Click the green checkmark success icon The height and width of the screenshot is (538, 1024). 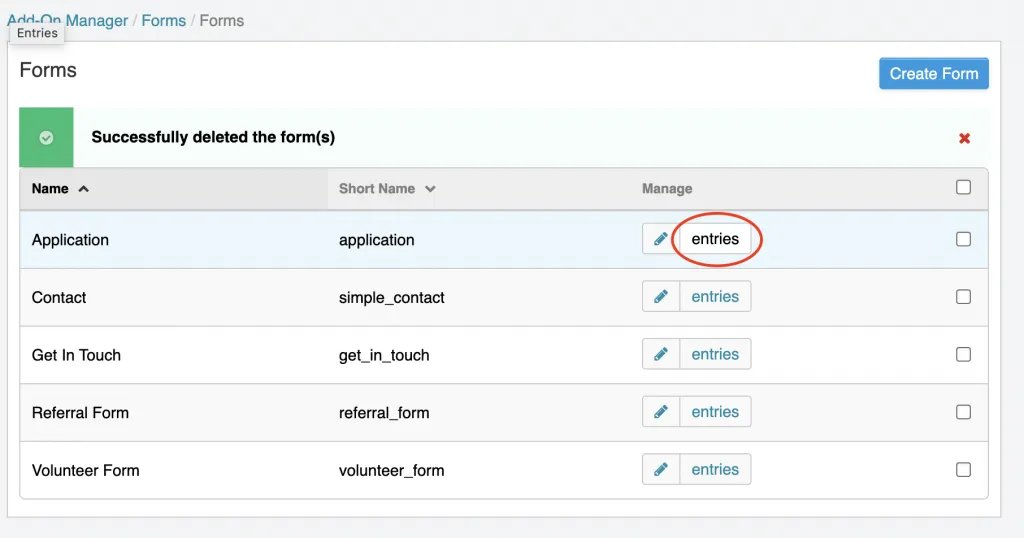tap(46, 137)
